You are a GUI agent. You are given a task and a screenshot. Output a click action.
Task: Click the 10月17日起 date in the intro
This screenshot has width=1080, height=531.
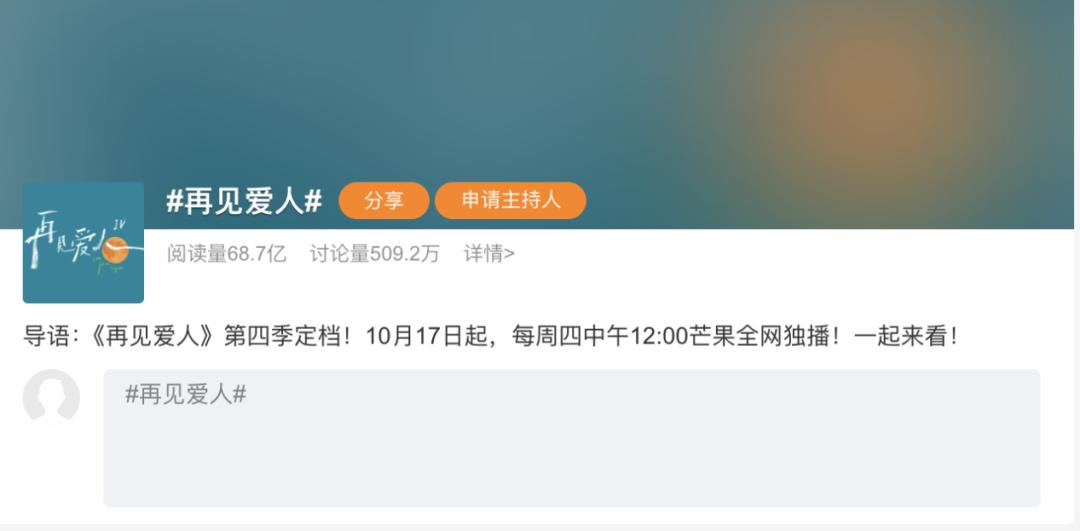tap(427, 337)
